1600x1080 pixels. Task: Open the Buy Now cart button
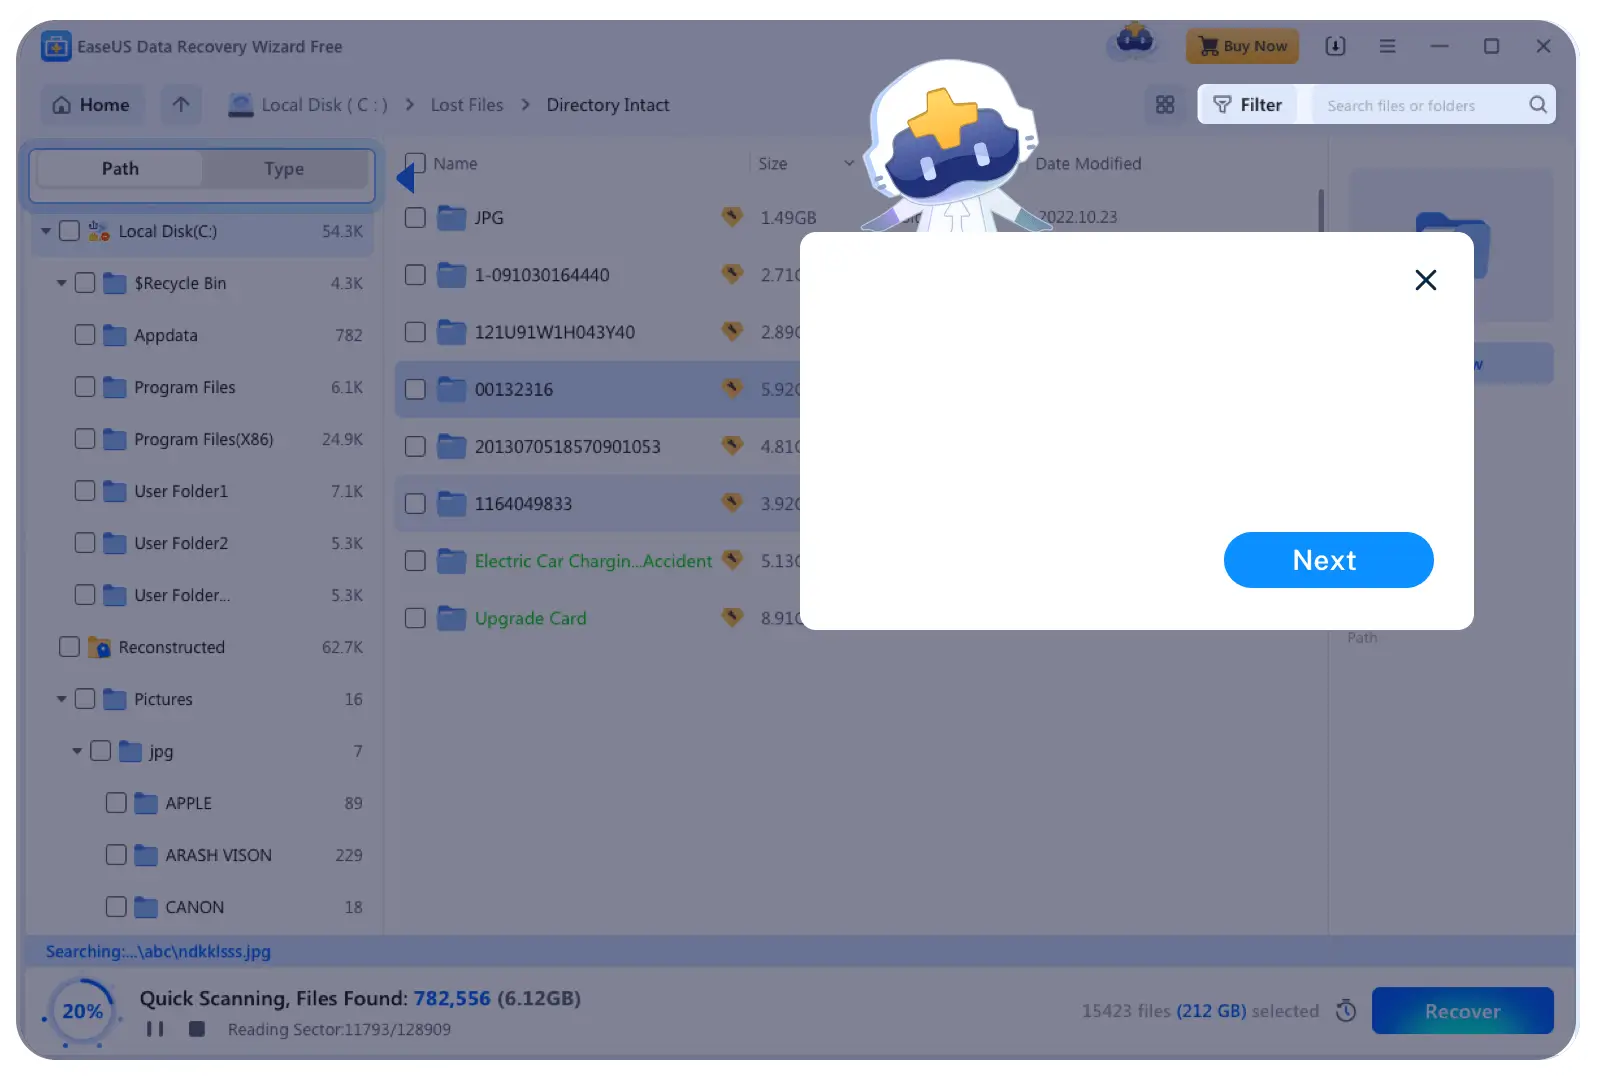[x=1242, y=46]
